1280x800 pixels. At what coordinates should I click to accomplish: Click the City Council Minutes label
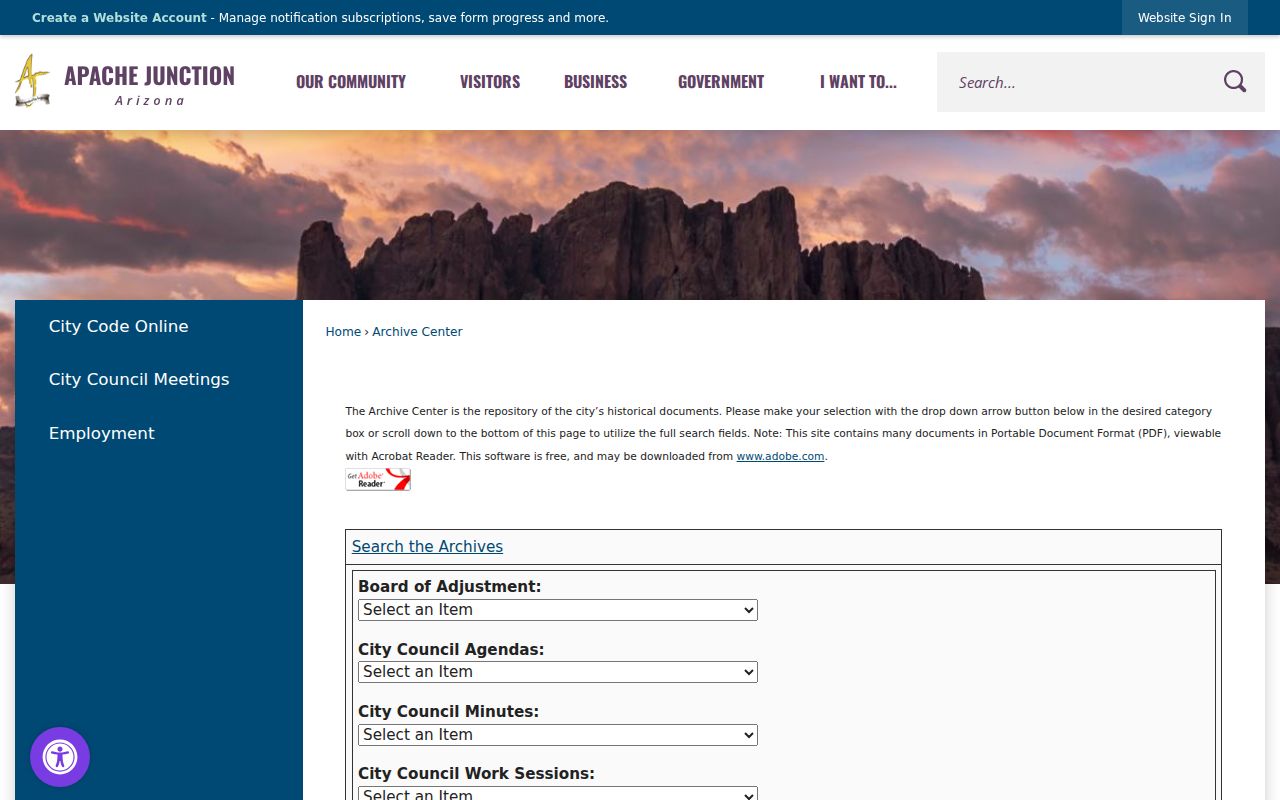[448, 711]
